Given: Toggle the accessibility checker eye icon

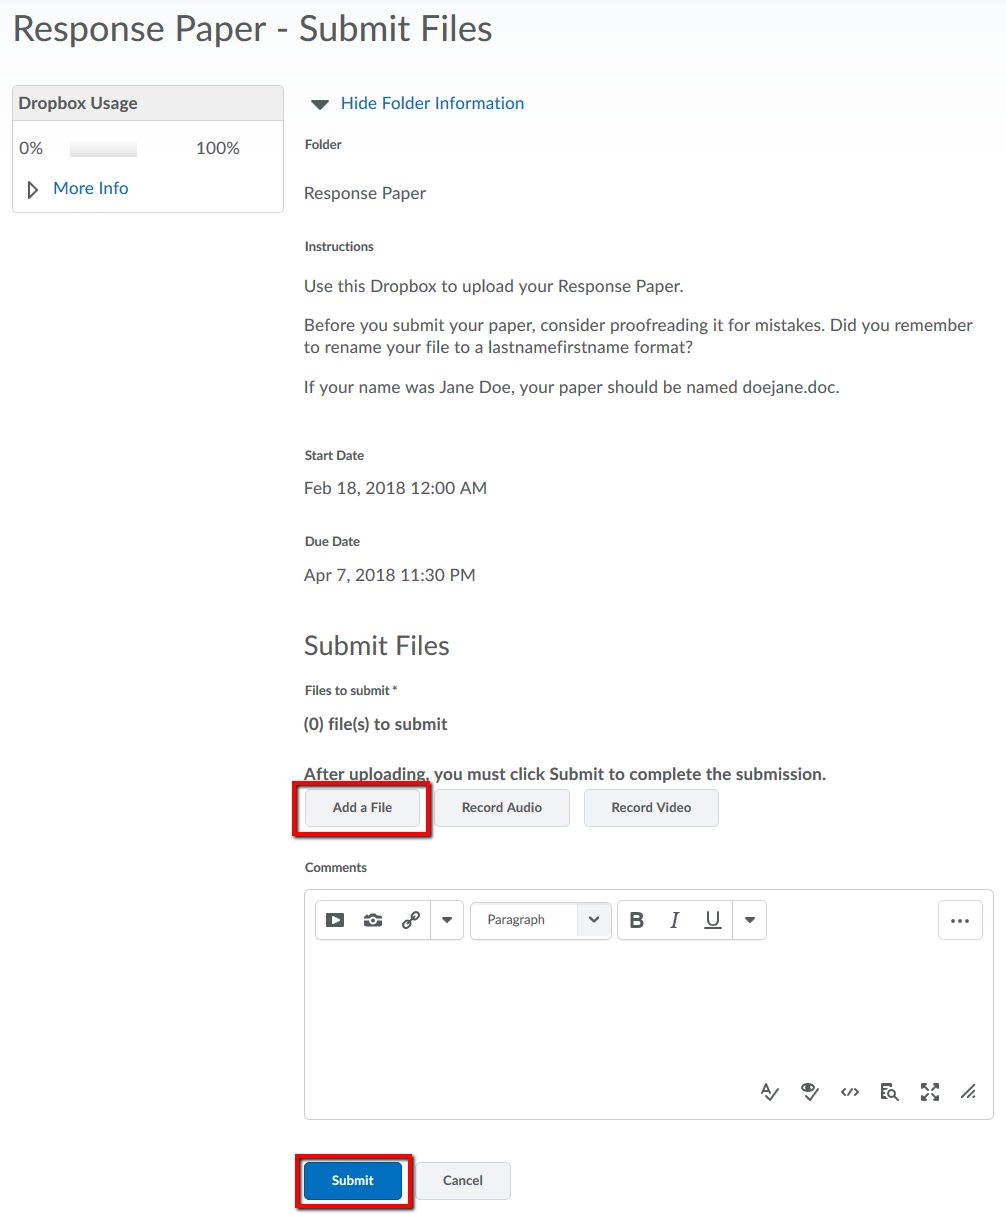Looking at the screenshot, I should 810,1092.
